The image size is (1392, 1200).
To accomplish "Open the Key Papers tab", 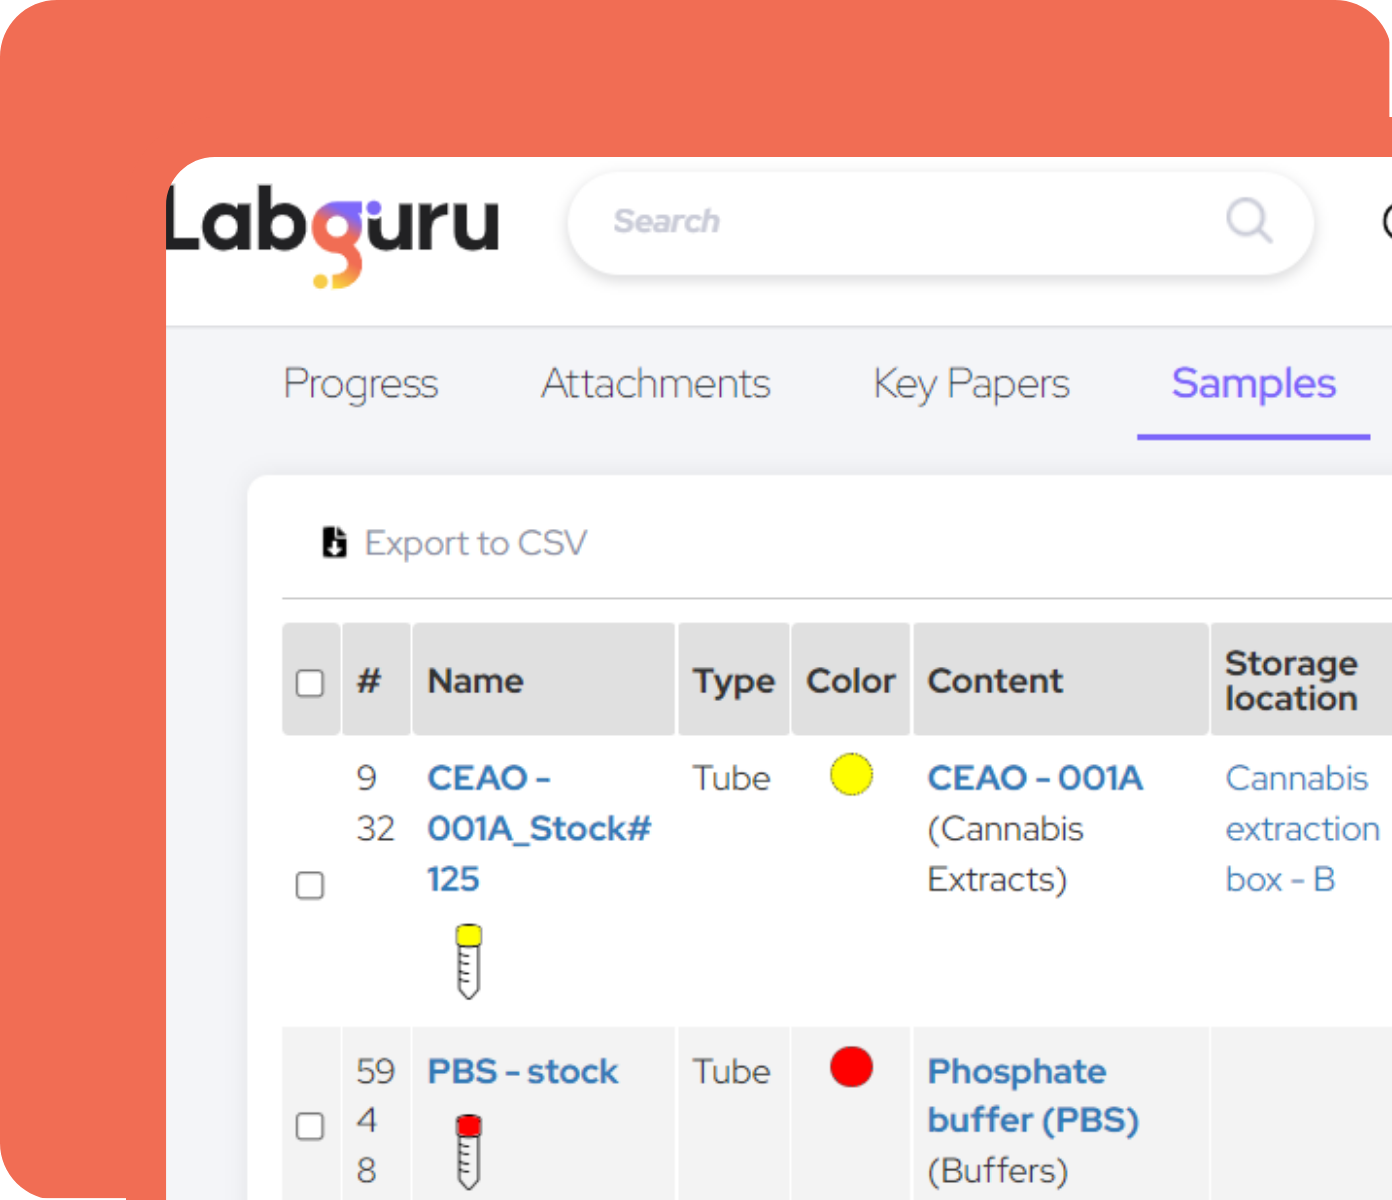I will click(970, 384).
